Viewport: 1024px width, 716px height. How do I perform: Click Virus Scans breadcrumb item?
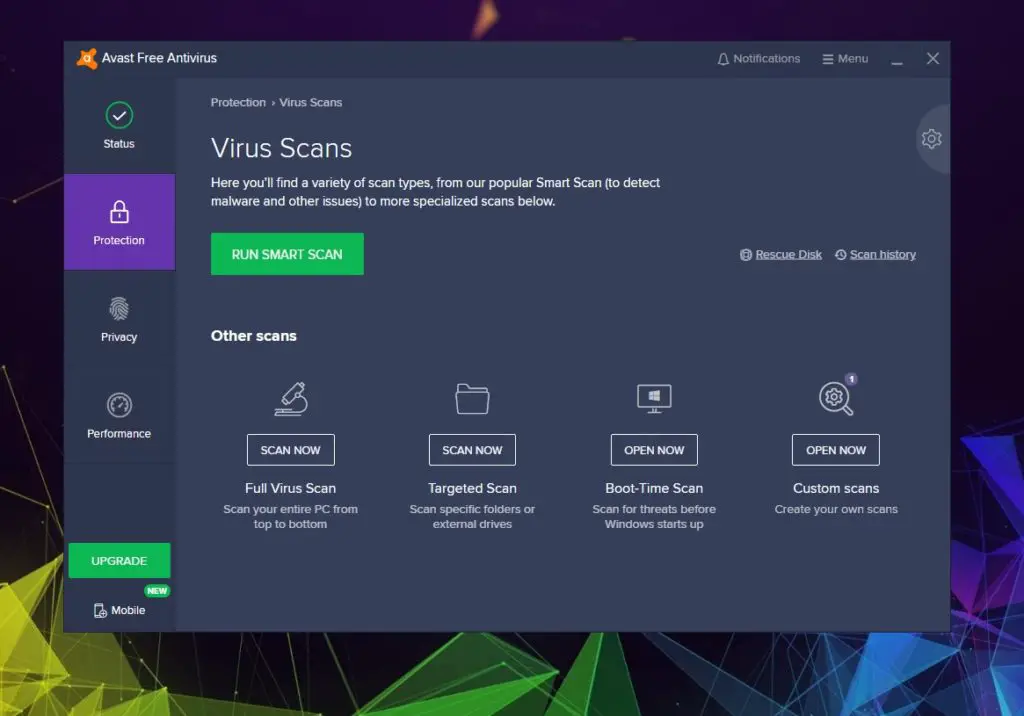point(311,103)
